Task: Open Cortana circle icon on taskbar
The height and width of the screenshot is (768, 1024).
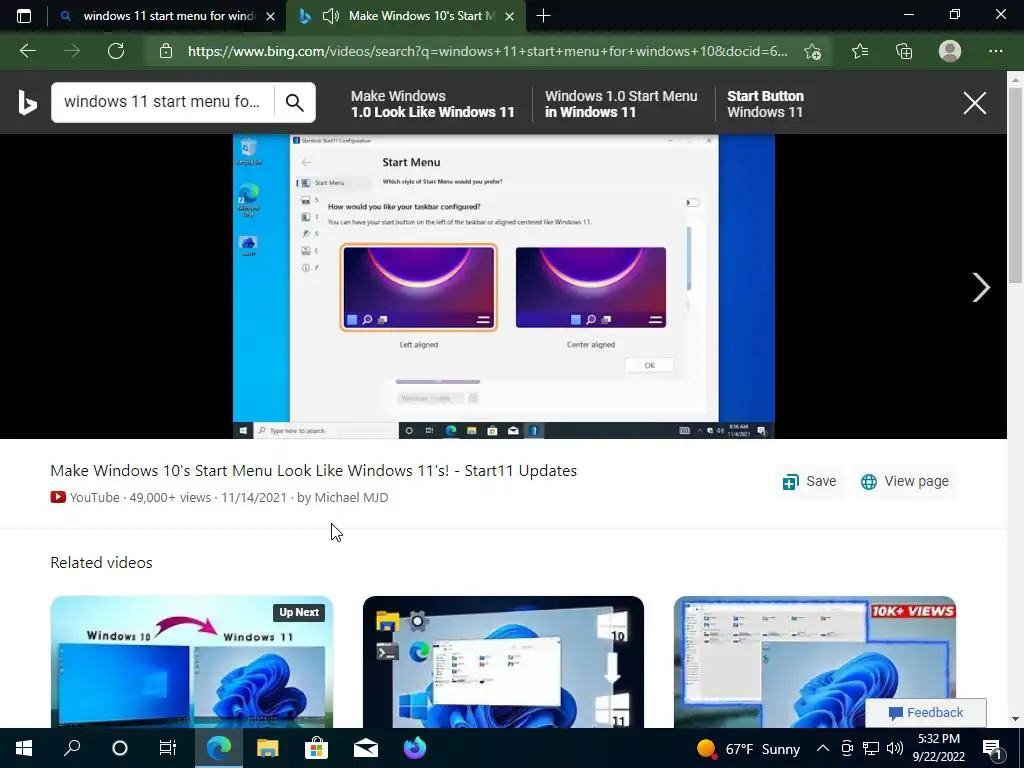Action: click(120, 748)
